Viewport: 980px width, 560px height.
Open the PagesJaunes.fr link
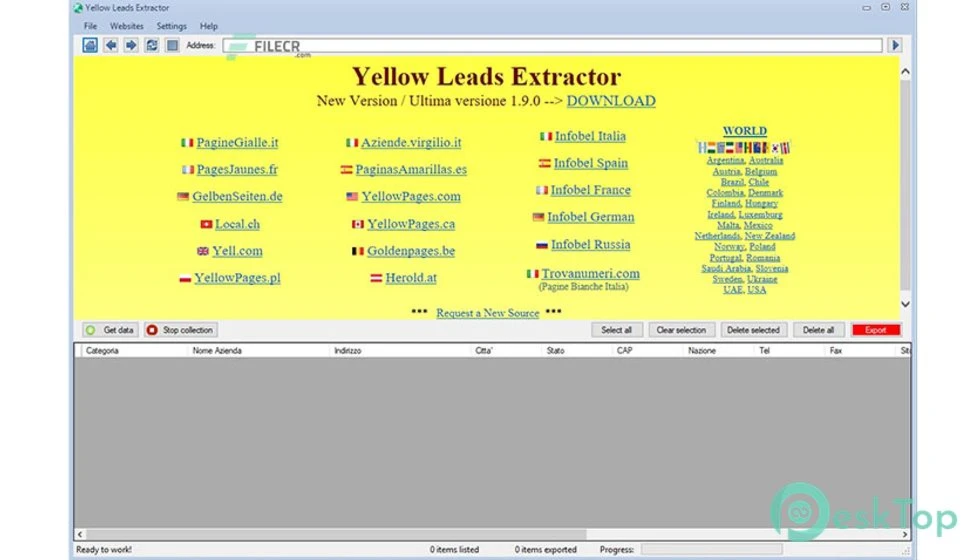coord(238,169)
